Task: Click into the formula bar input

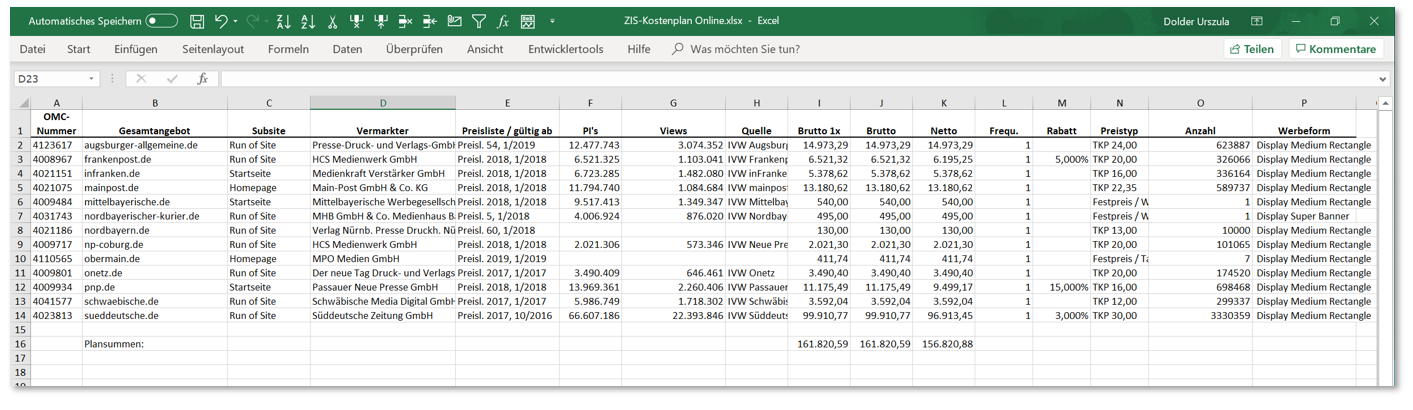Action: [x=797, y=78]
